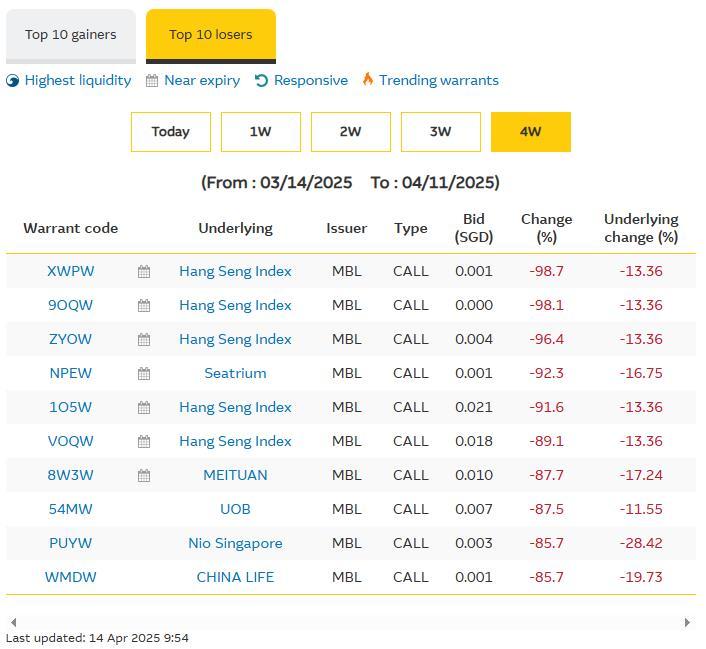Open the Trending warrants link
Screen dimensions: 706x649
click(x=439, y=81)
